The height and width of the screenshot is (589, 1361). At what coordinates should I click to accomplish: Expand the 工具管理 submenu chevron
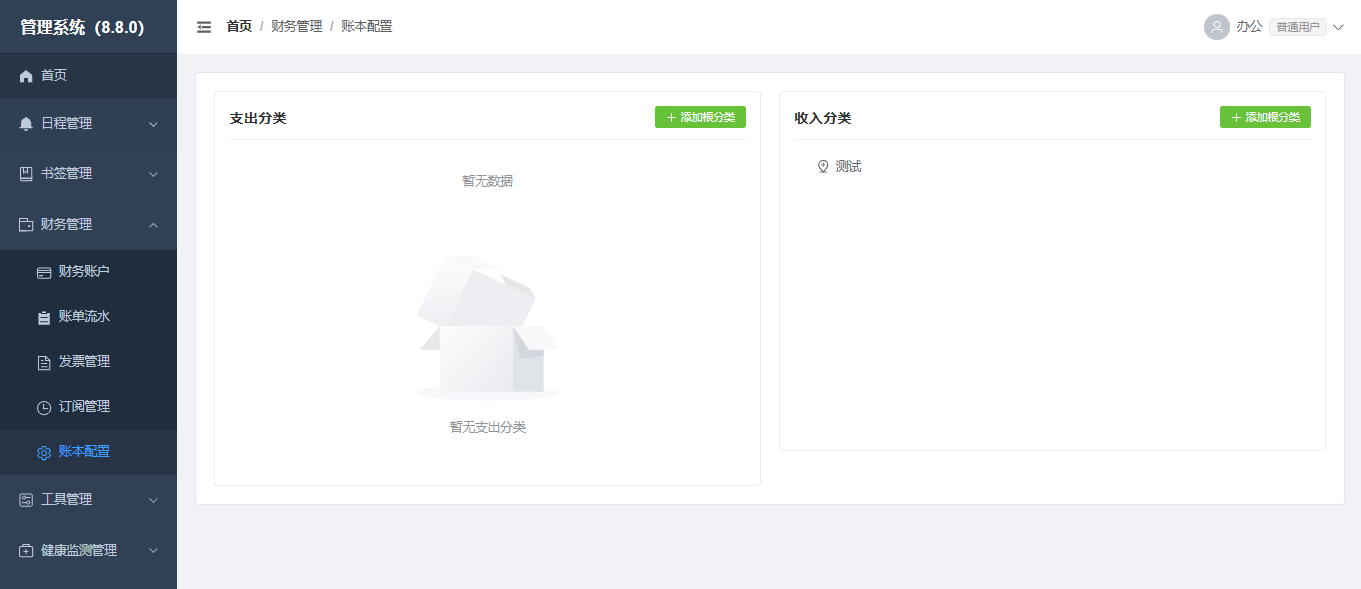[153, 500]
